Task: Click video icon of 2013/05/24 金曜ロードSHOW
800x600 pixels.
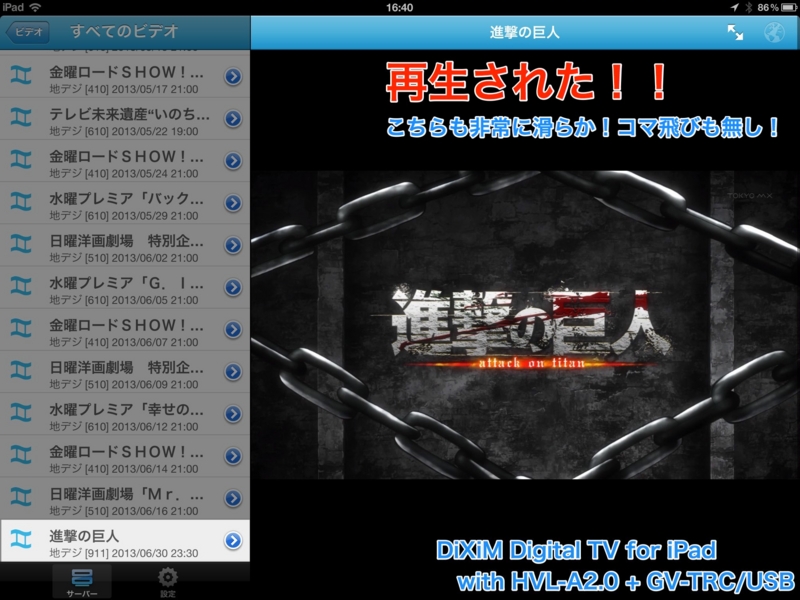Action: [x=21, y=160]
